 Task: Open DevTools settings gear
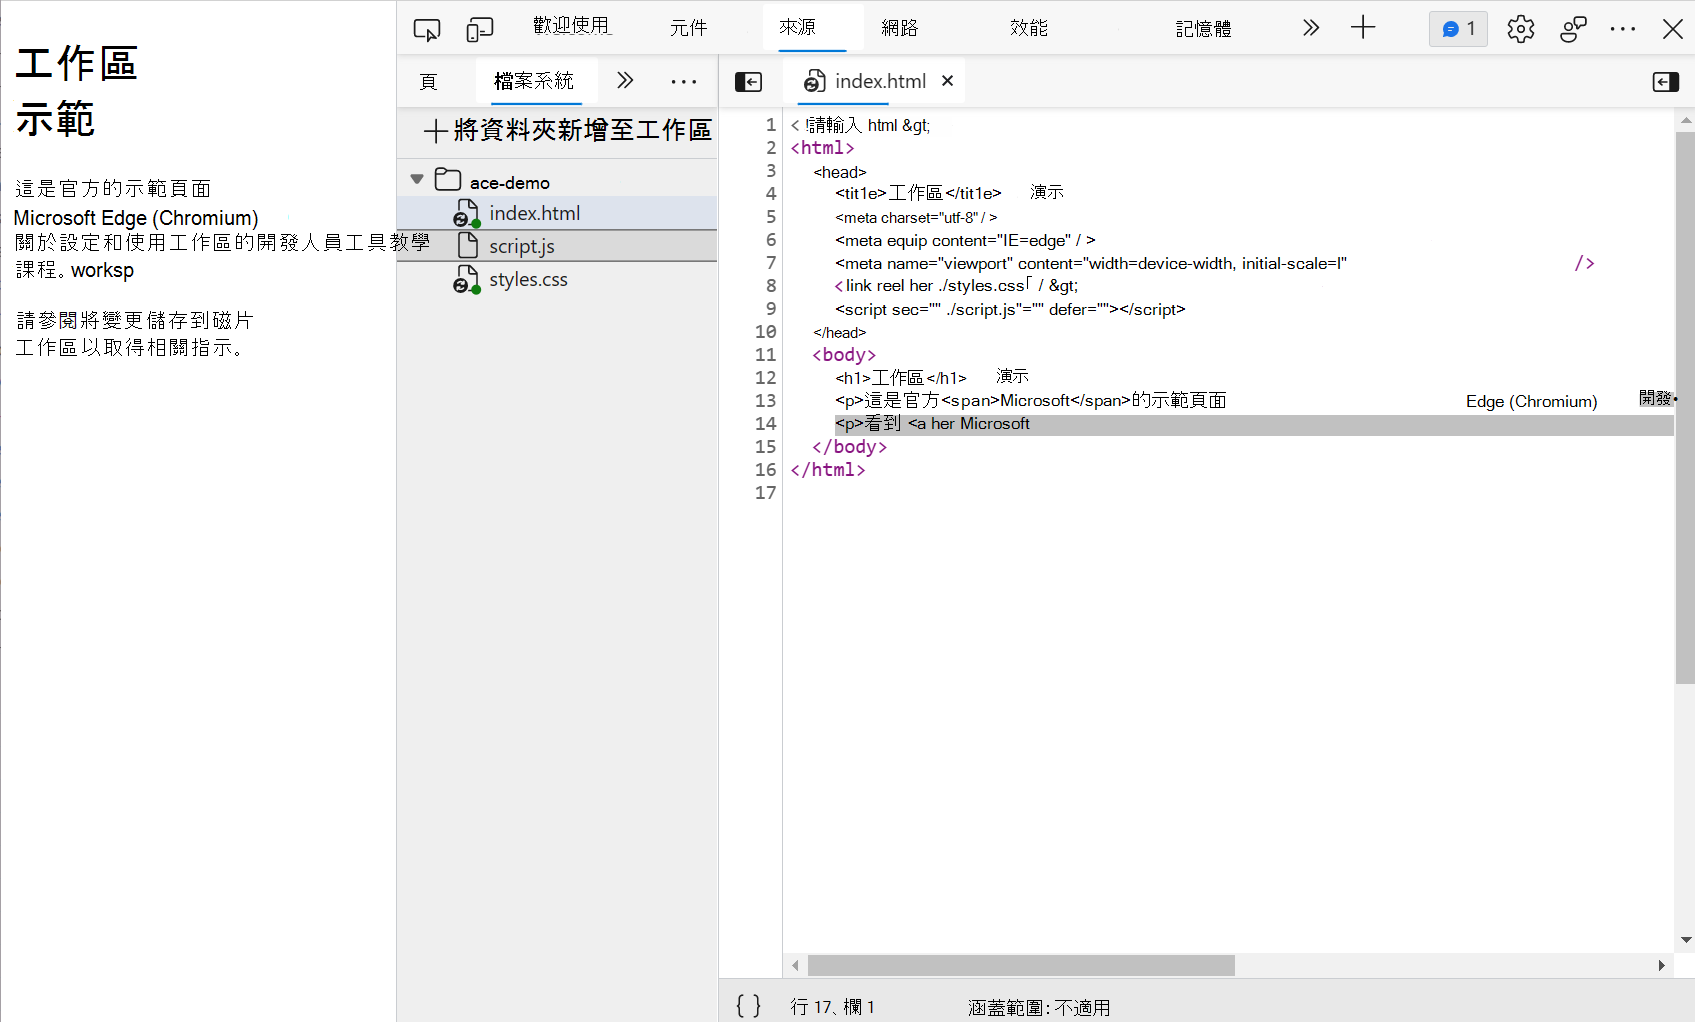pyautogui.click(x=1521, y=29)
